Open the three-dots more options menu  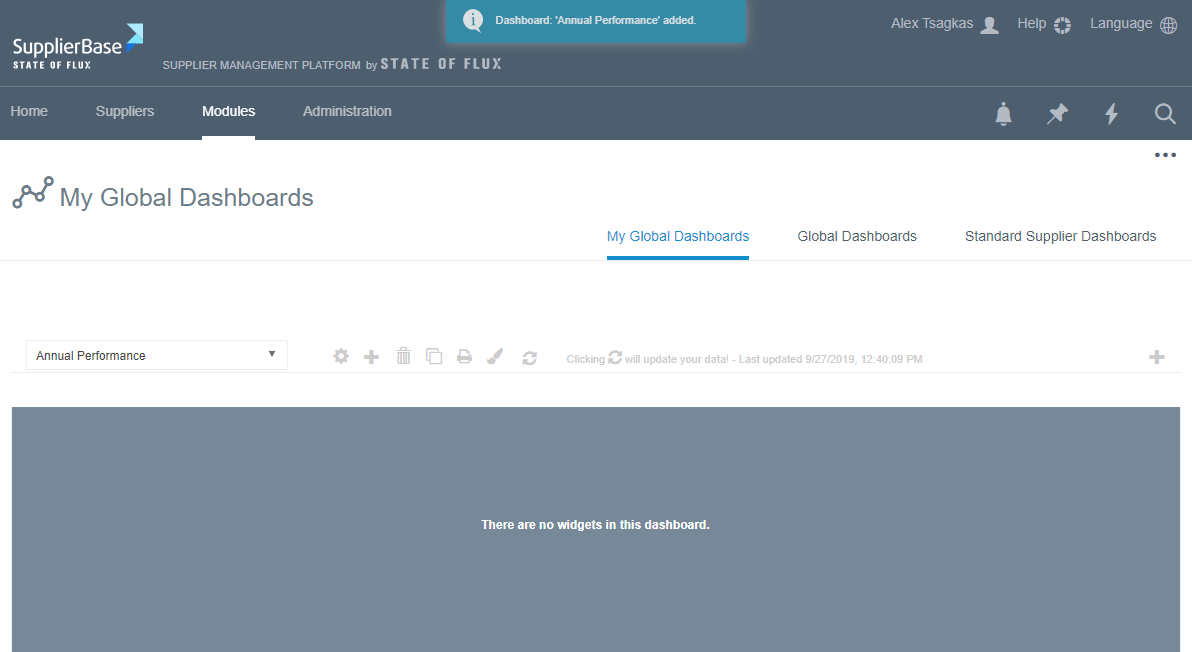click(x=1165, y=155)
